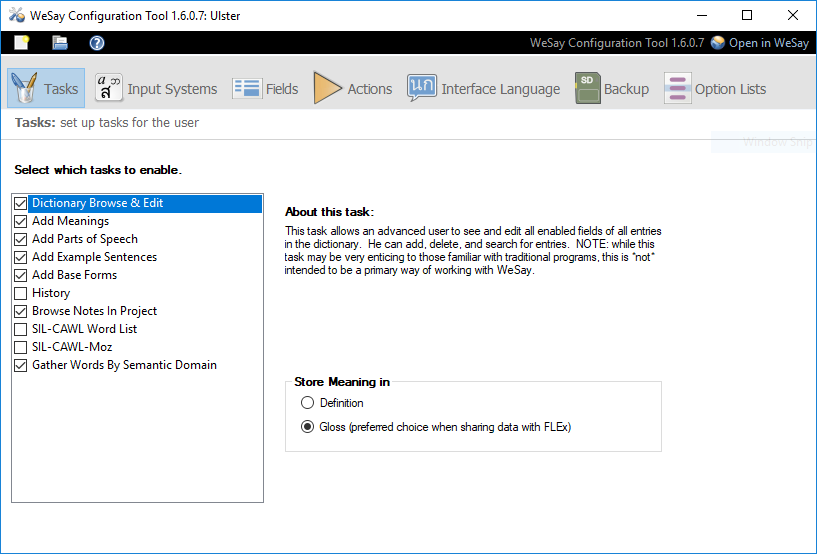Click the Definition option label
This screenshot has width=817, height=554.
[x=341, y=403]
